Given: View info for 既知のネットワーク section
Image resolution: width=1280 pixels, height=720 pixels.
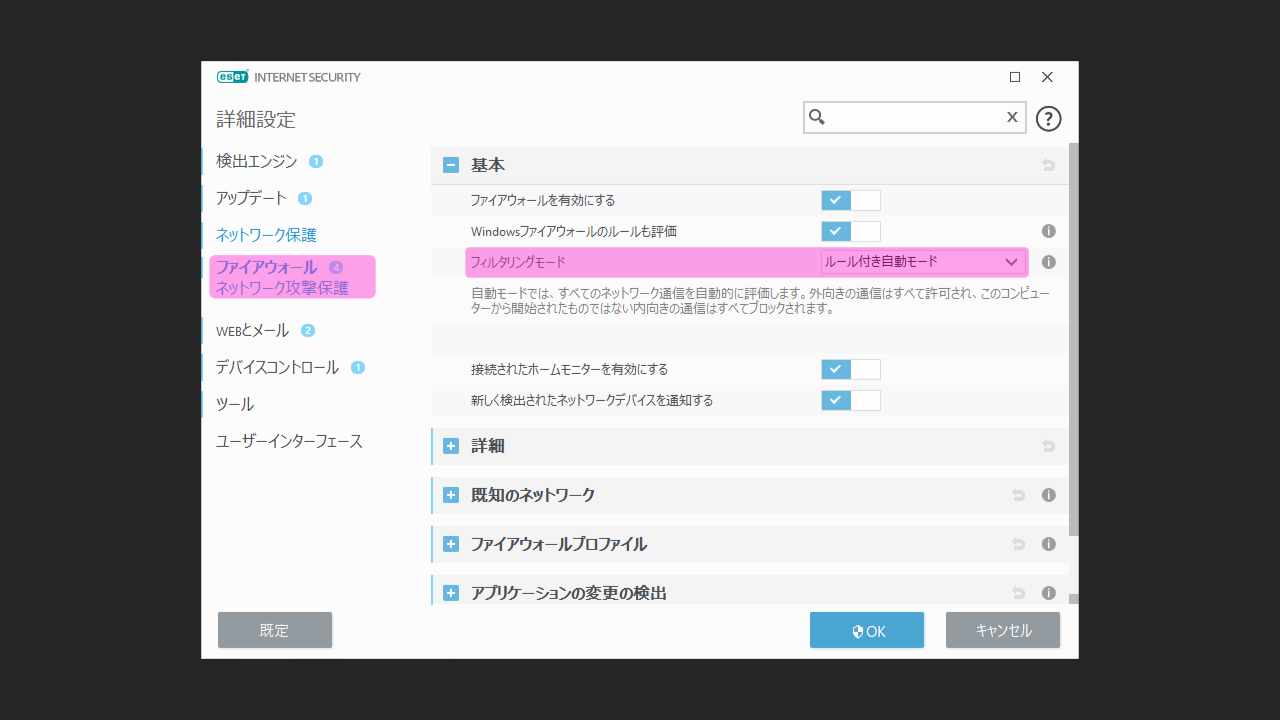Looking at the screenshot, I should [1048, 495].
